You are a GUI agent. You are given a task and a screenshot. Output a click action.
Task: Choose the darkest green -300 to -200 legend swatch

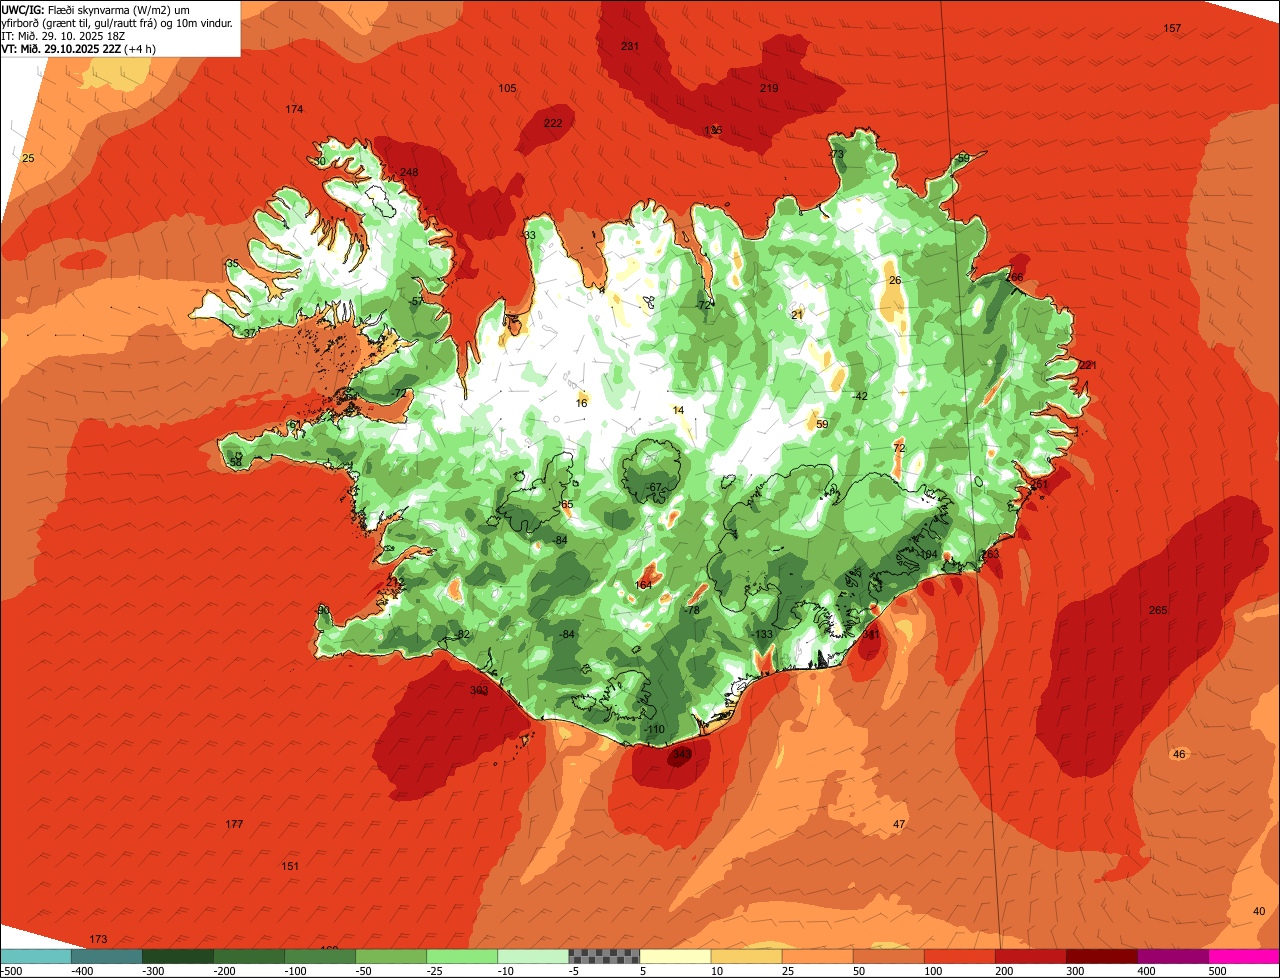[177, 956]
